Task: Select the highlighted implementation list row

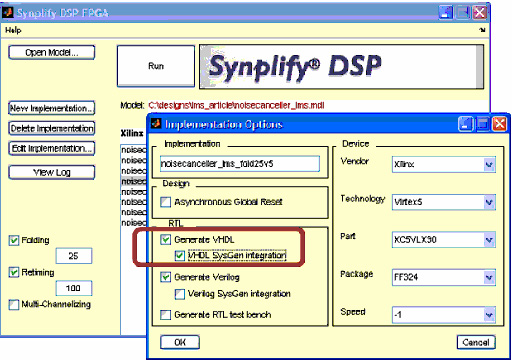Action: click(134, 181)
